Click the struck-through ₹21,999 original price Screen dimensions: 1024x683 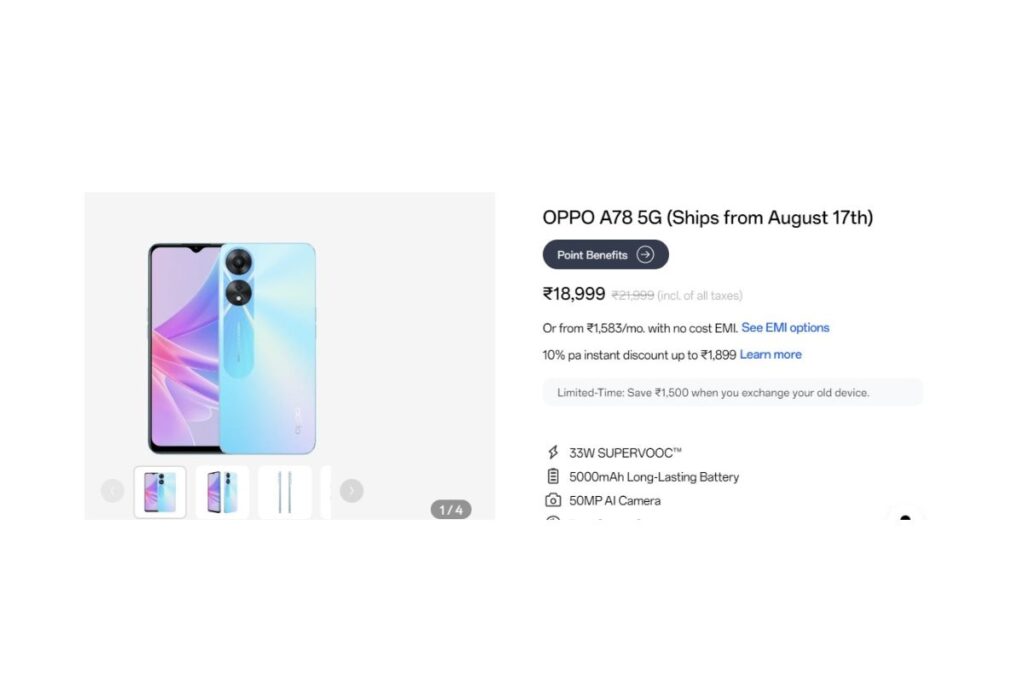click(633, 296)
